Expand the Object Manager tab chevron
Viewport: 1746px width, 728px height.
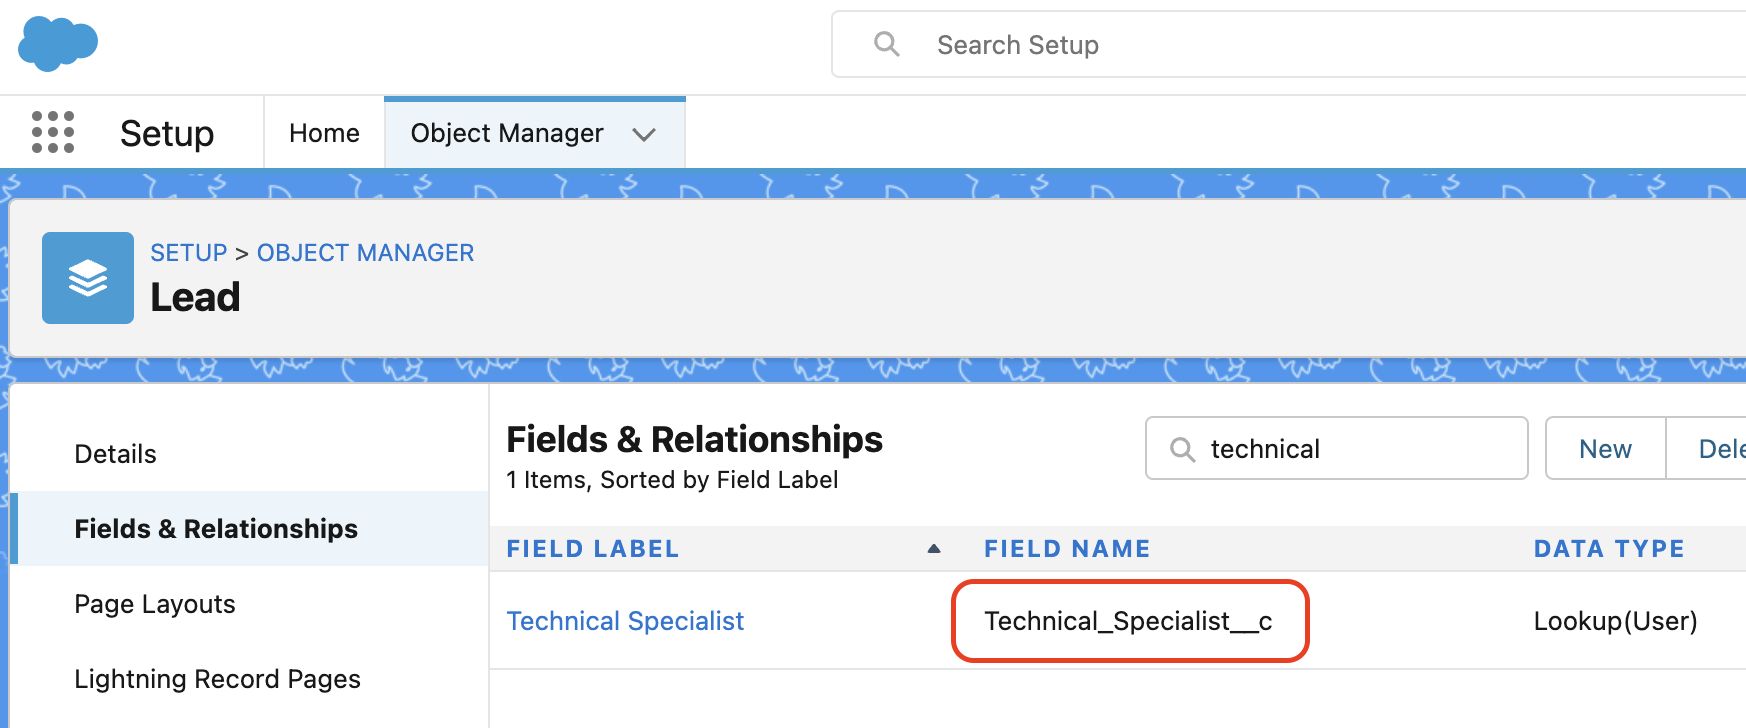point(644,134)
